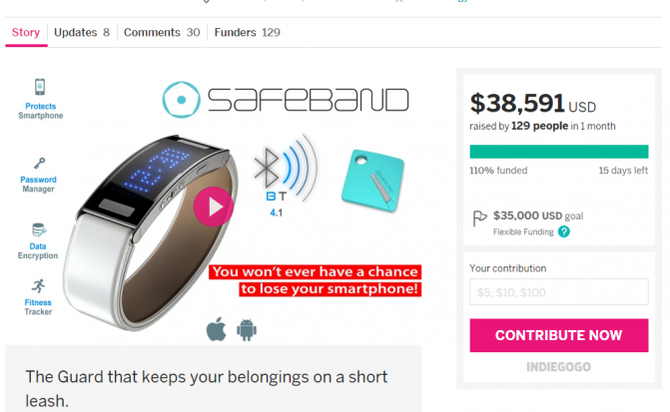670x412 pixels.
Task: Open the Flexible Funding help icon
Action: click(564, 232)
